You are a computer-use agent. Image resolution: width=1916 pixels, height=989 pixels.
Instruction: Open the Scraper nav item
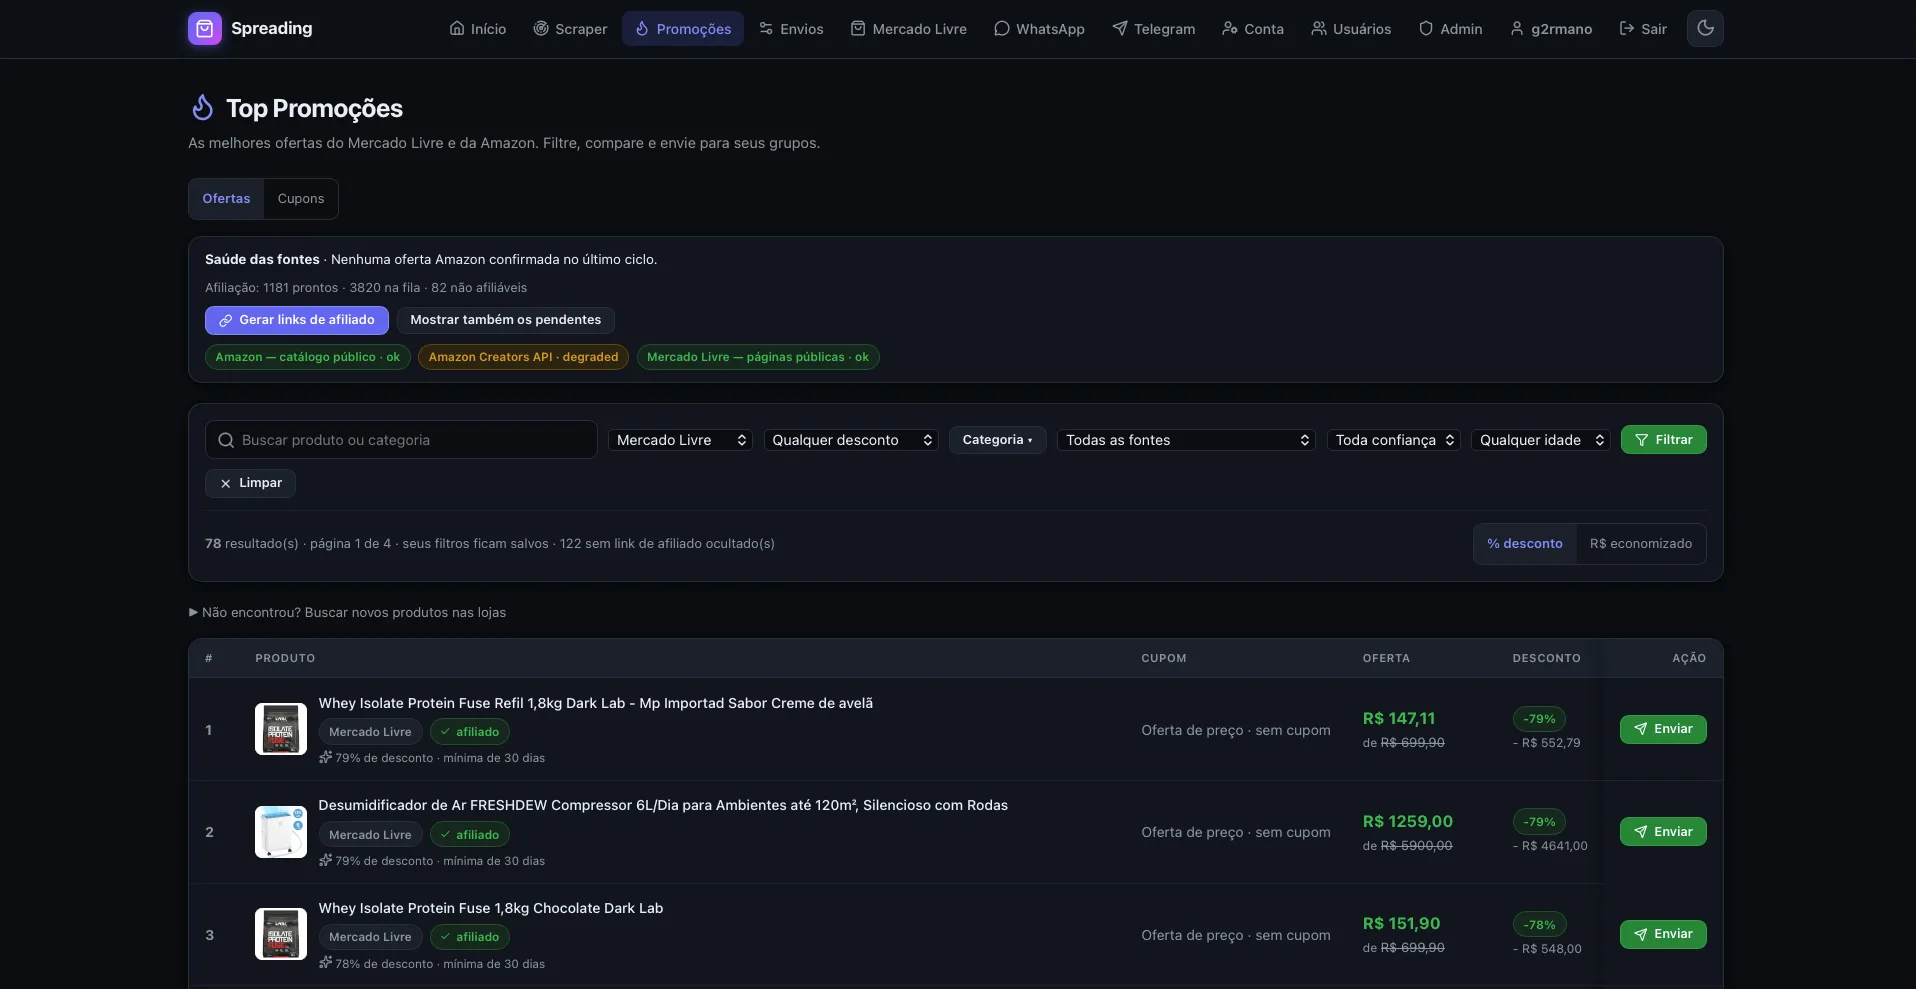point(570,29)
